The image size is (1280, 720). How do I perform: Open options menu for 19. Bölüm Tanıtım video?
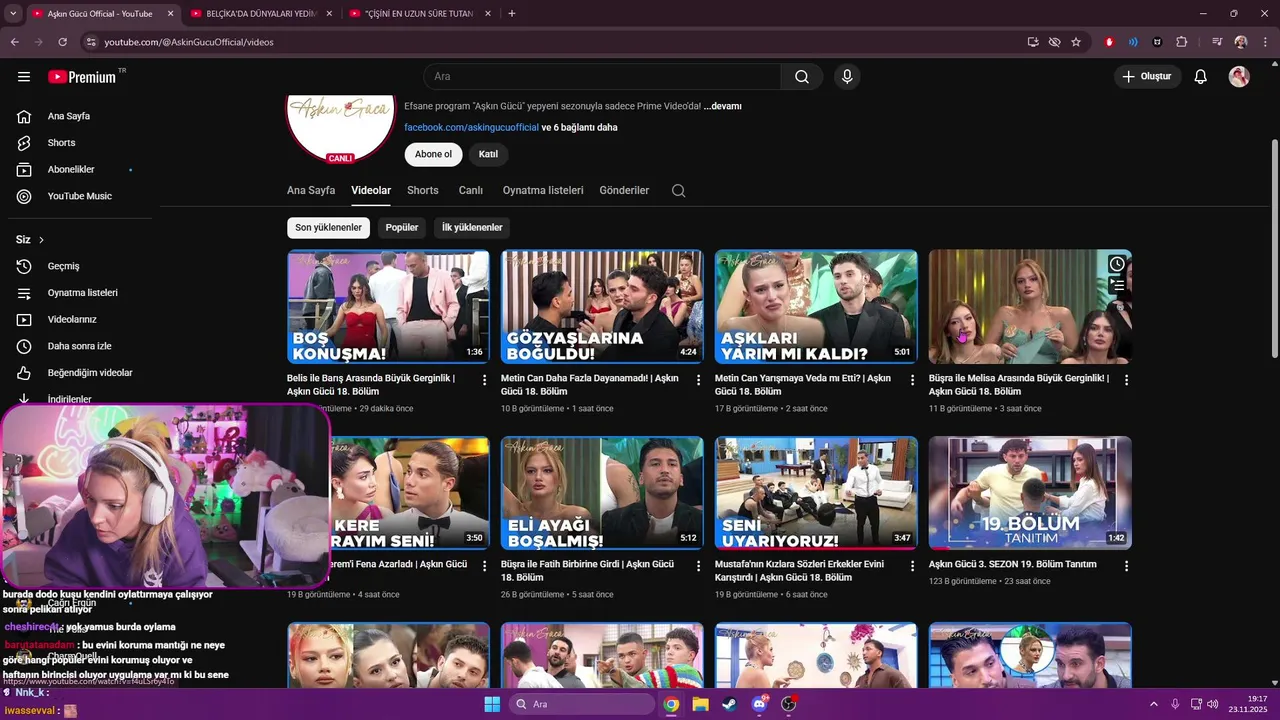pos(1127,566)
